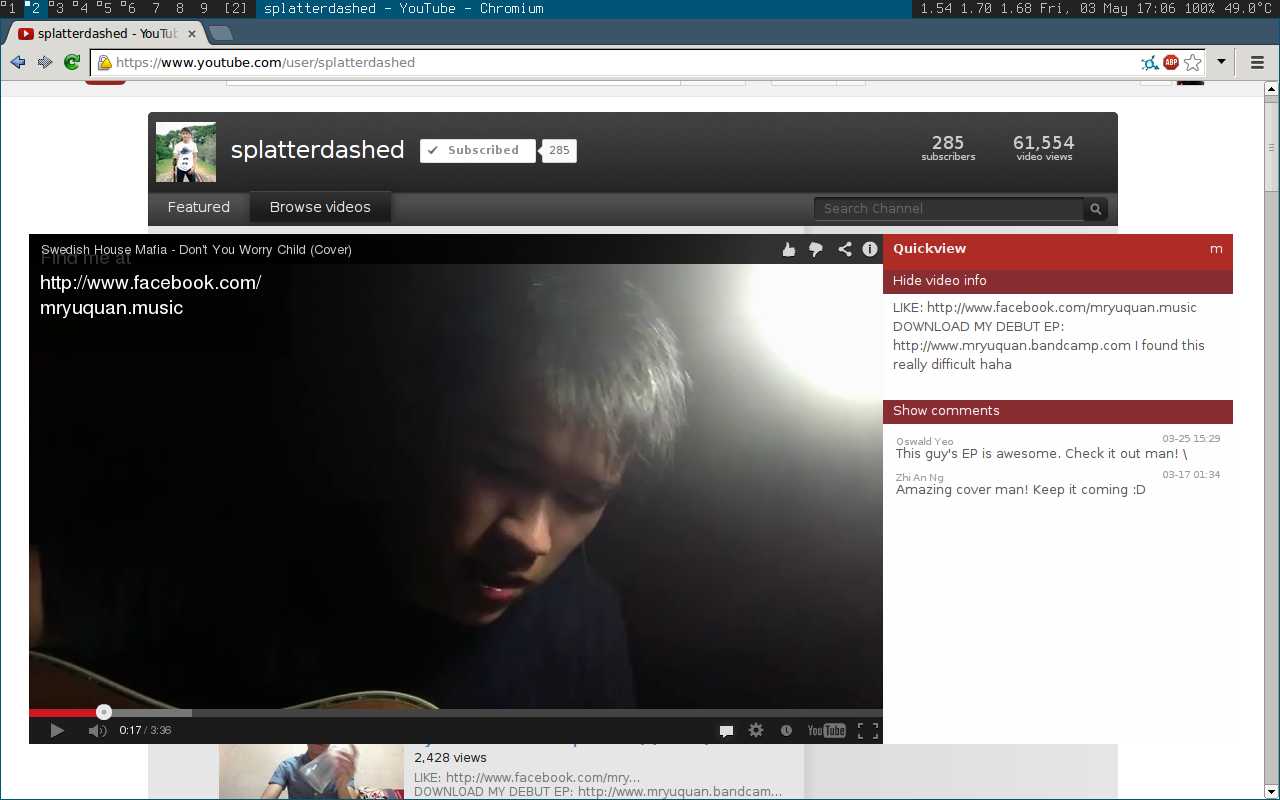Click the blocked-plugin icon in the address bar
The width and height of the screenshot is (1280, 800).
1150,62
